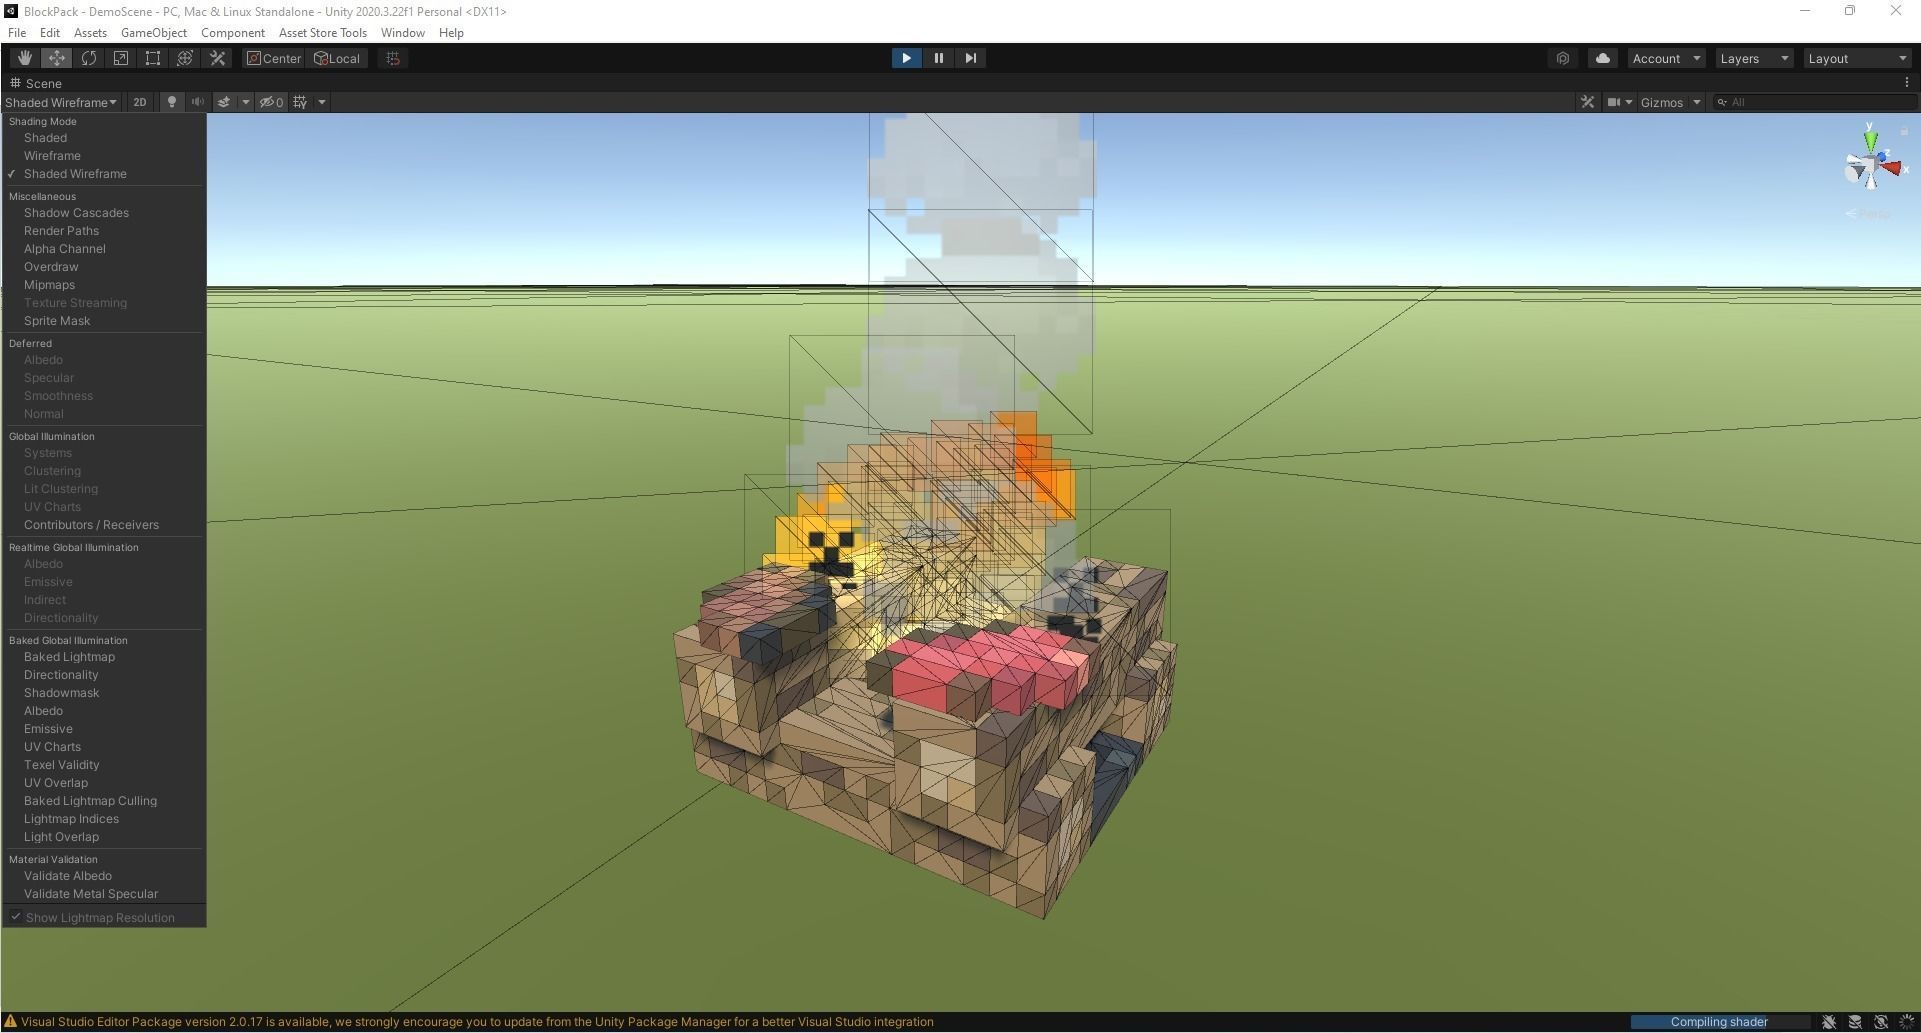Image resolution: width=1921 pixels, height=1033 pixels.
Task: Toggle scene view lighting
Action: coord(171,101)
